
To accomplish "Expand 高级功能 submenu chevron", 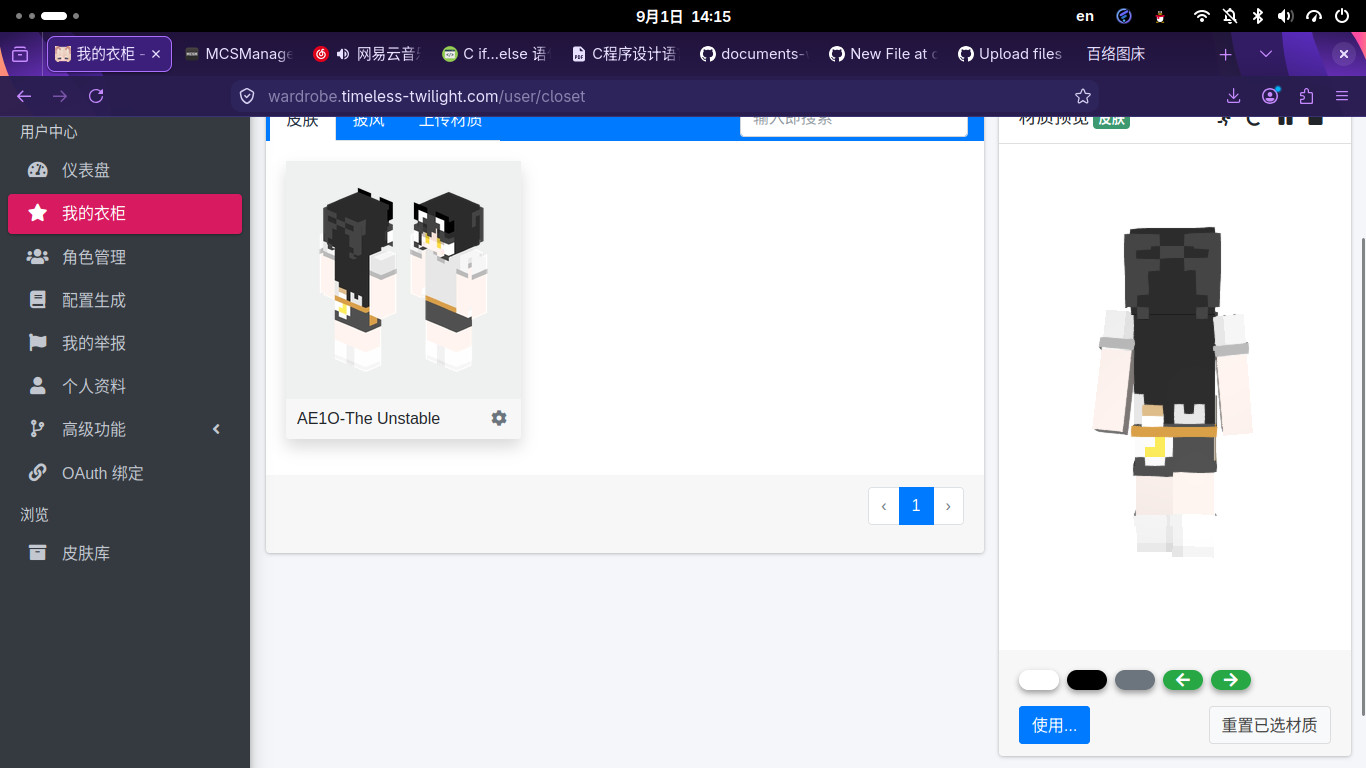I will pyautogui.click(x=217, y=429).
